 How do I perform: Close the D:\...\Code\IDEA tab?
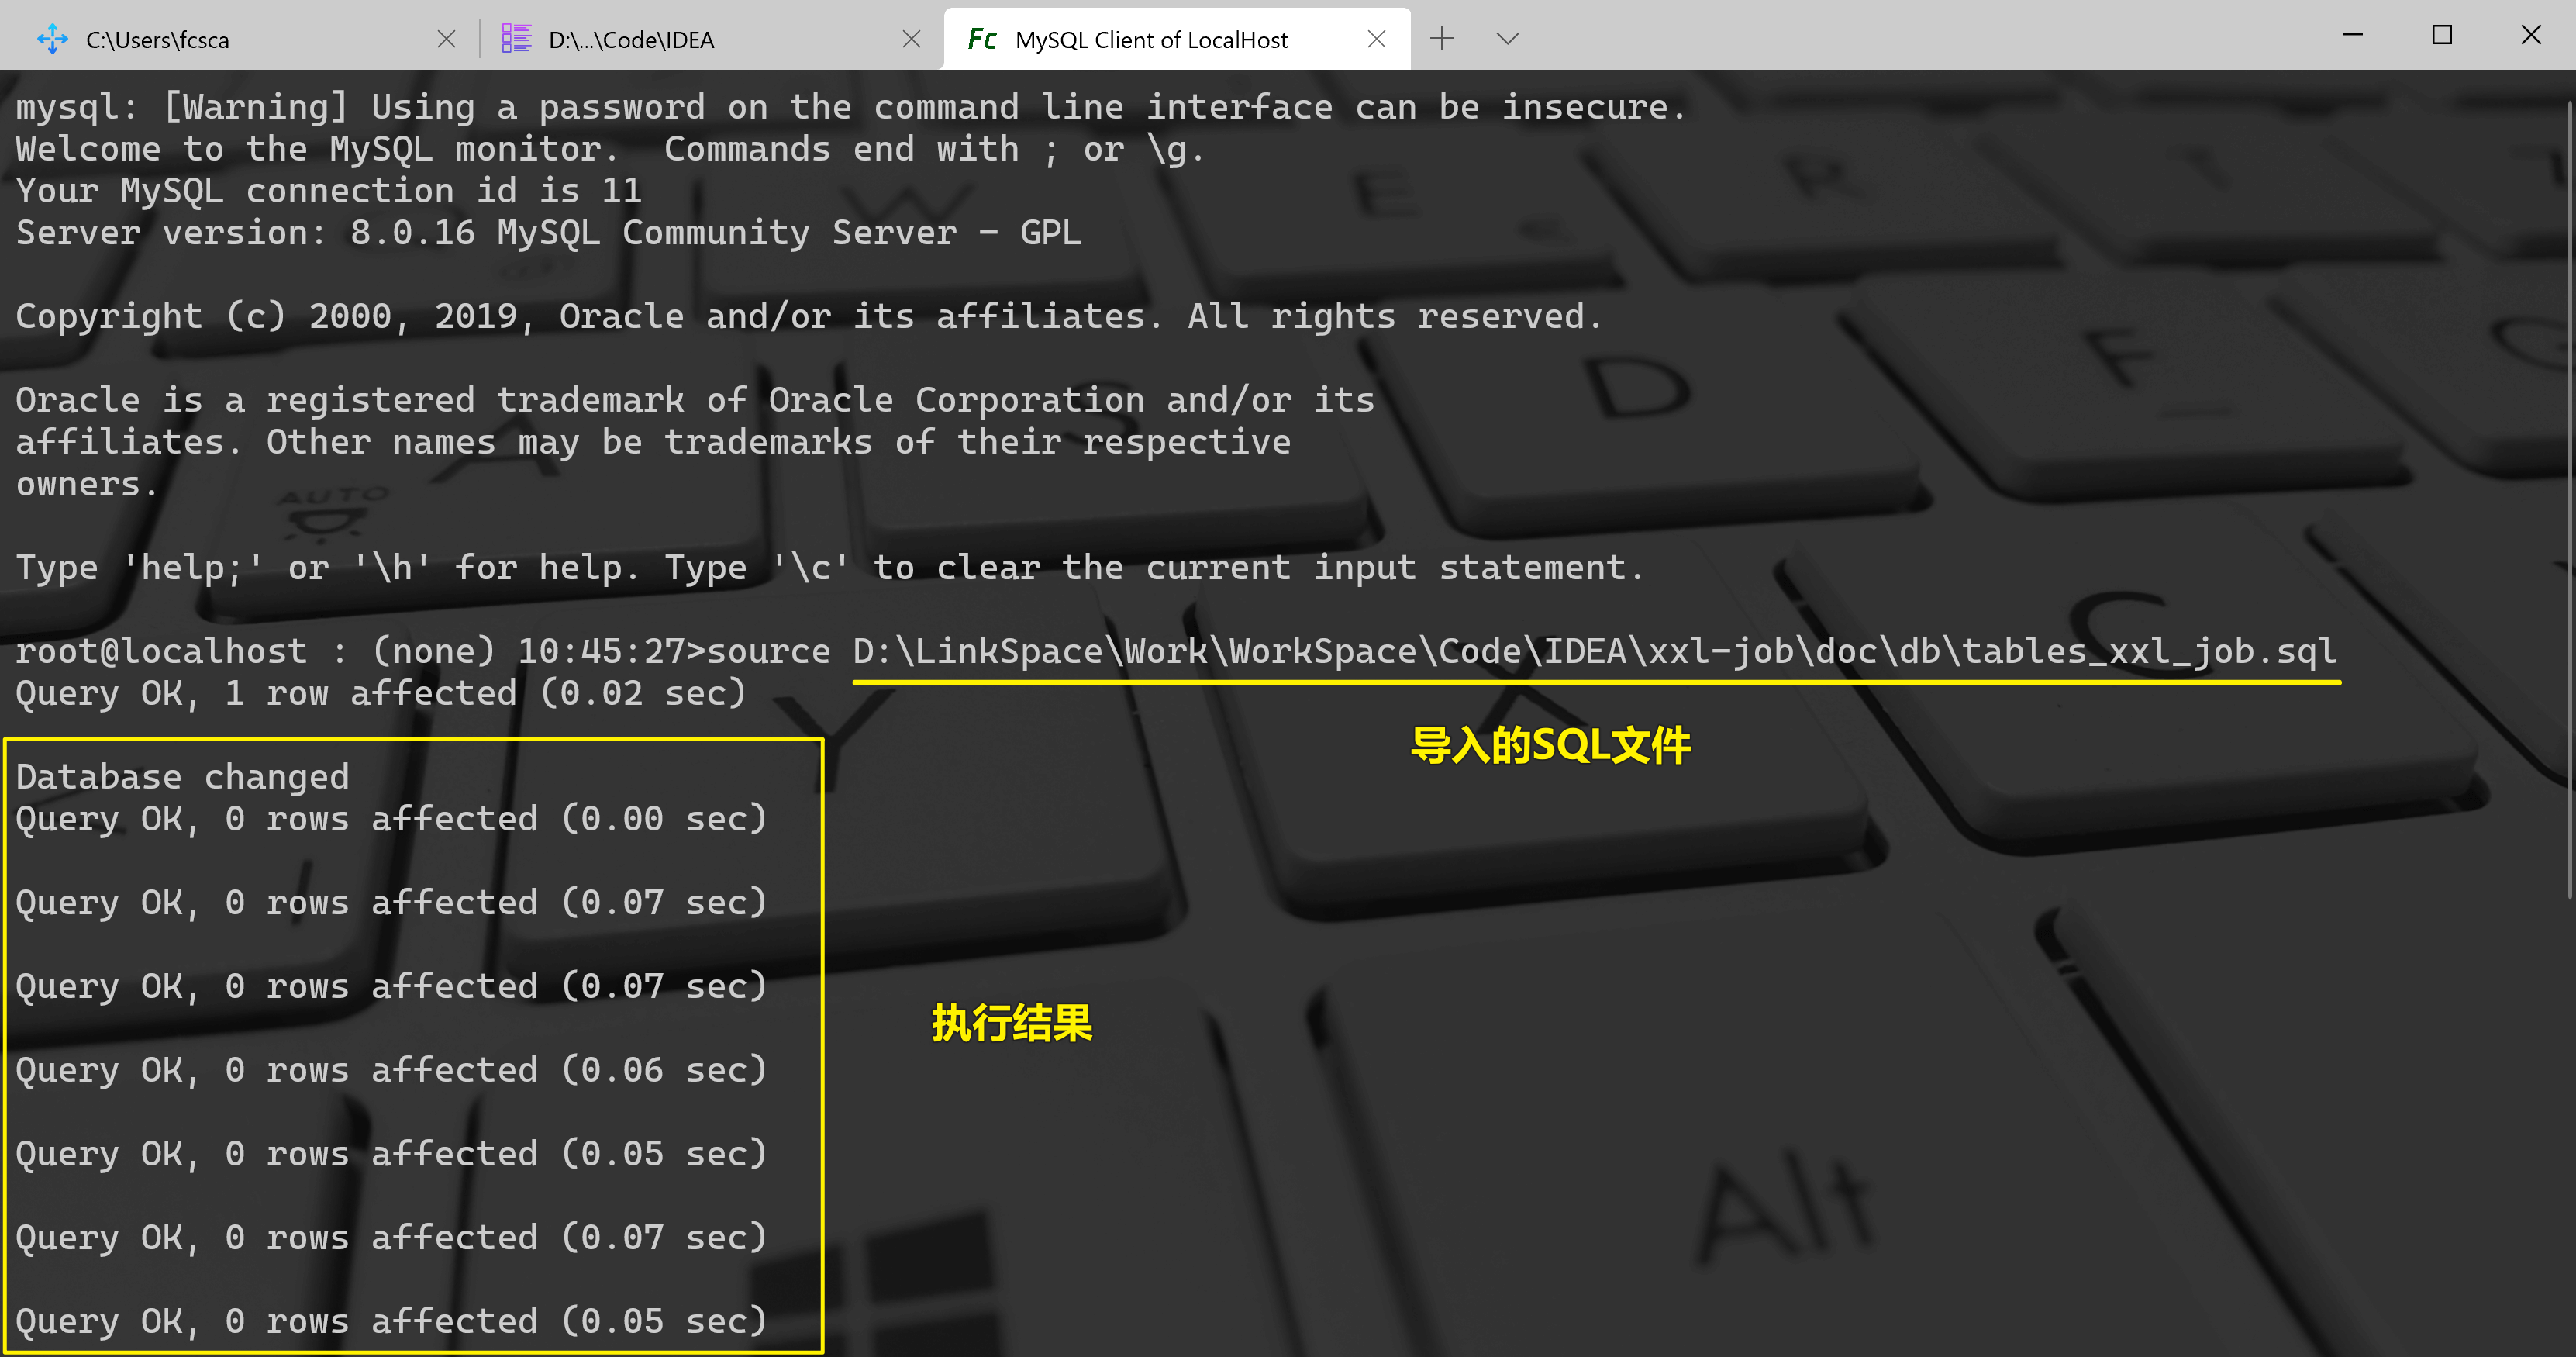[x=911, y=39]
